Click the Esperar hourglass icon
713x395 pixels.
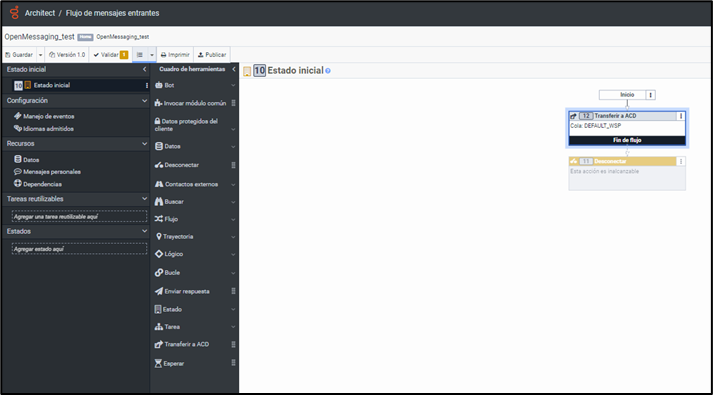(x=158, y=363)
